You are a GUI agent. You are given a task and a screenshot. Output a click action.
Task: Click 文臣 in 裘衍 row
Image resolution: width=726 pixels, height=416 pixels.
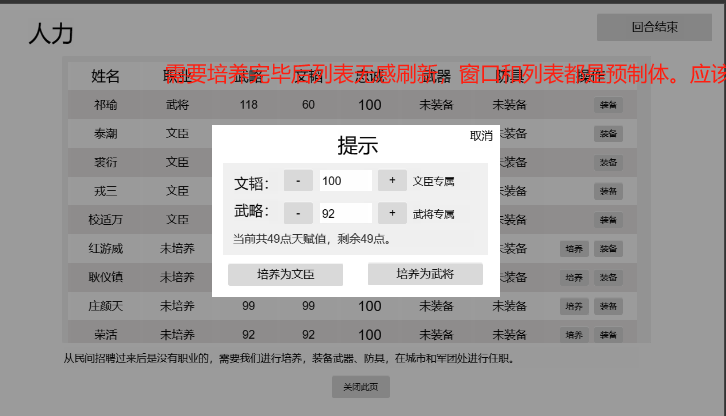(x=177, y=163)
